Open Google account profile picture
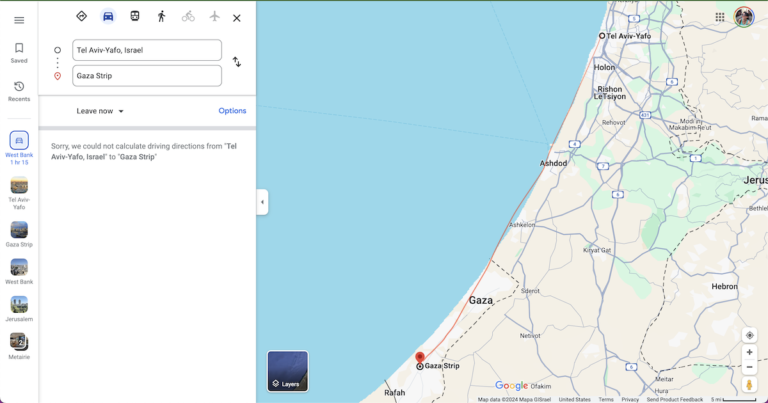This screenshot has height=403, width=768. click(x=744, y=17)
